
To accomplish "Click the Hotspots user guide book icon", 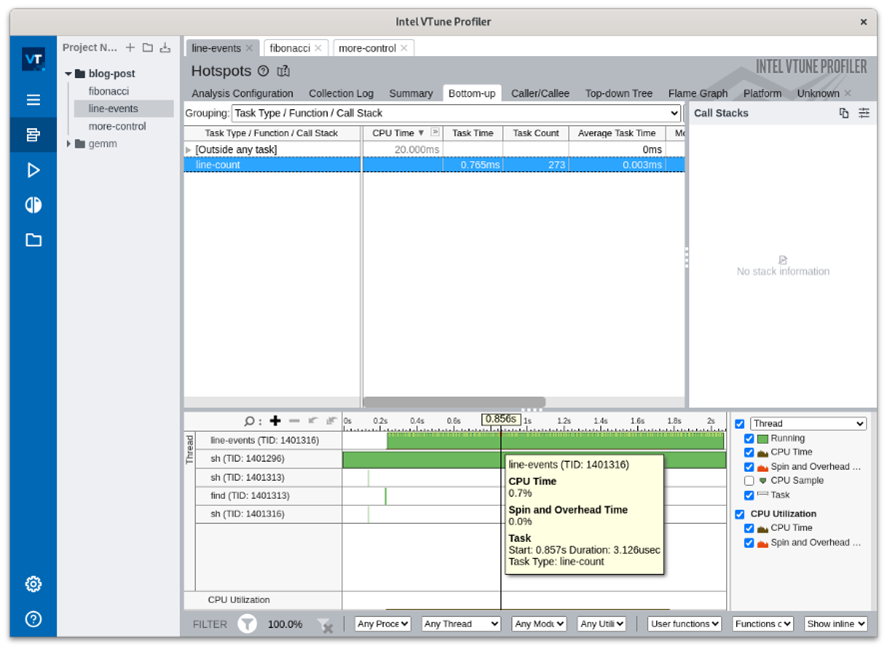I will click(x=283, y=71).
